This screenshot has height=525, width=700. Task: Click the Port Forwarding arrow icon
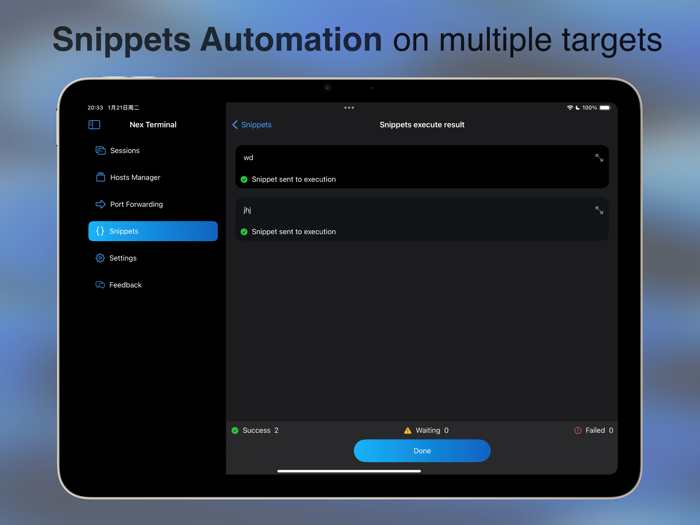100,204
